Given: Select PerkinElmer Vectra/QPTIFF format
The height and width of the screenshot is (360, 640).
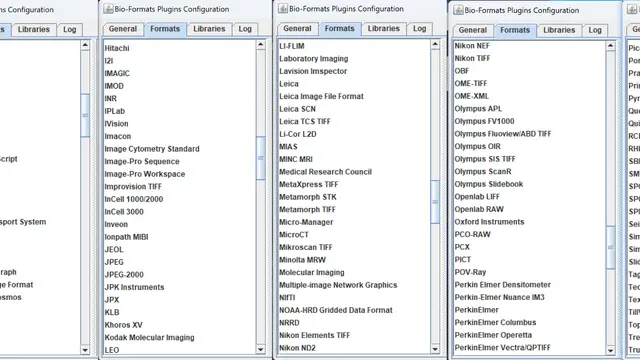Looking at the screenshot, I should [502, 347].
